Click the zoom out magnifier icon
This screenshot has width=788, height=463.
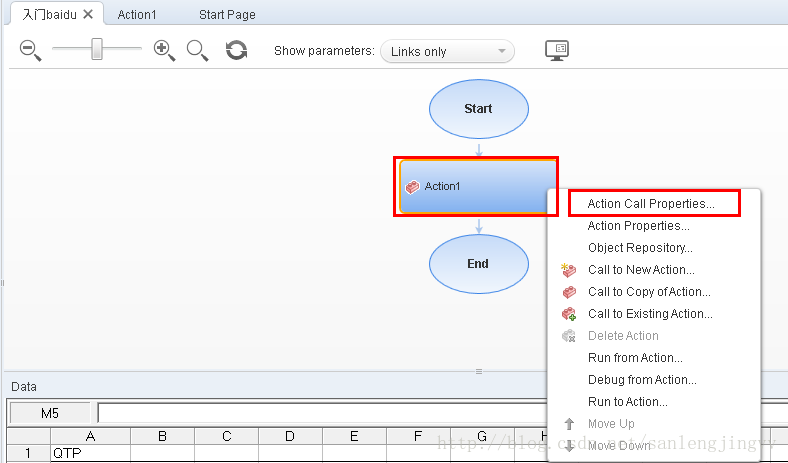(29, 50)
